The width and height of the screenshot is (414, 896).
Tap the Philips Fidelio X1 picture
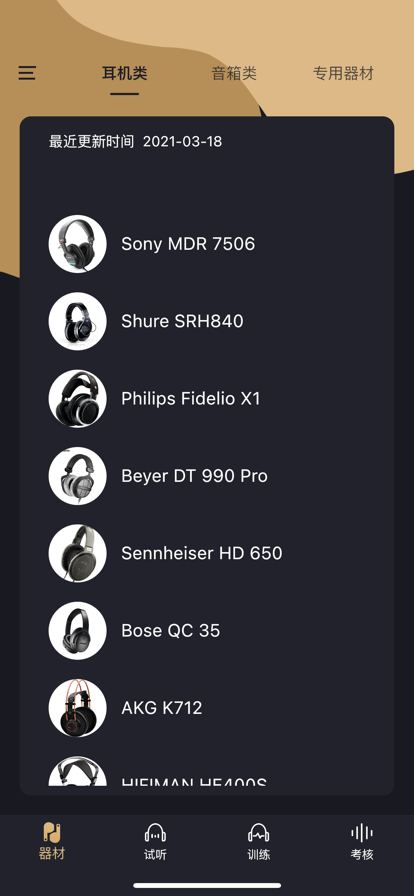[77, 398]
